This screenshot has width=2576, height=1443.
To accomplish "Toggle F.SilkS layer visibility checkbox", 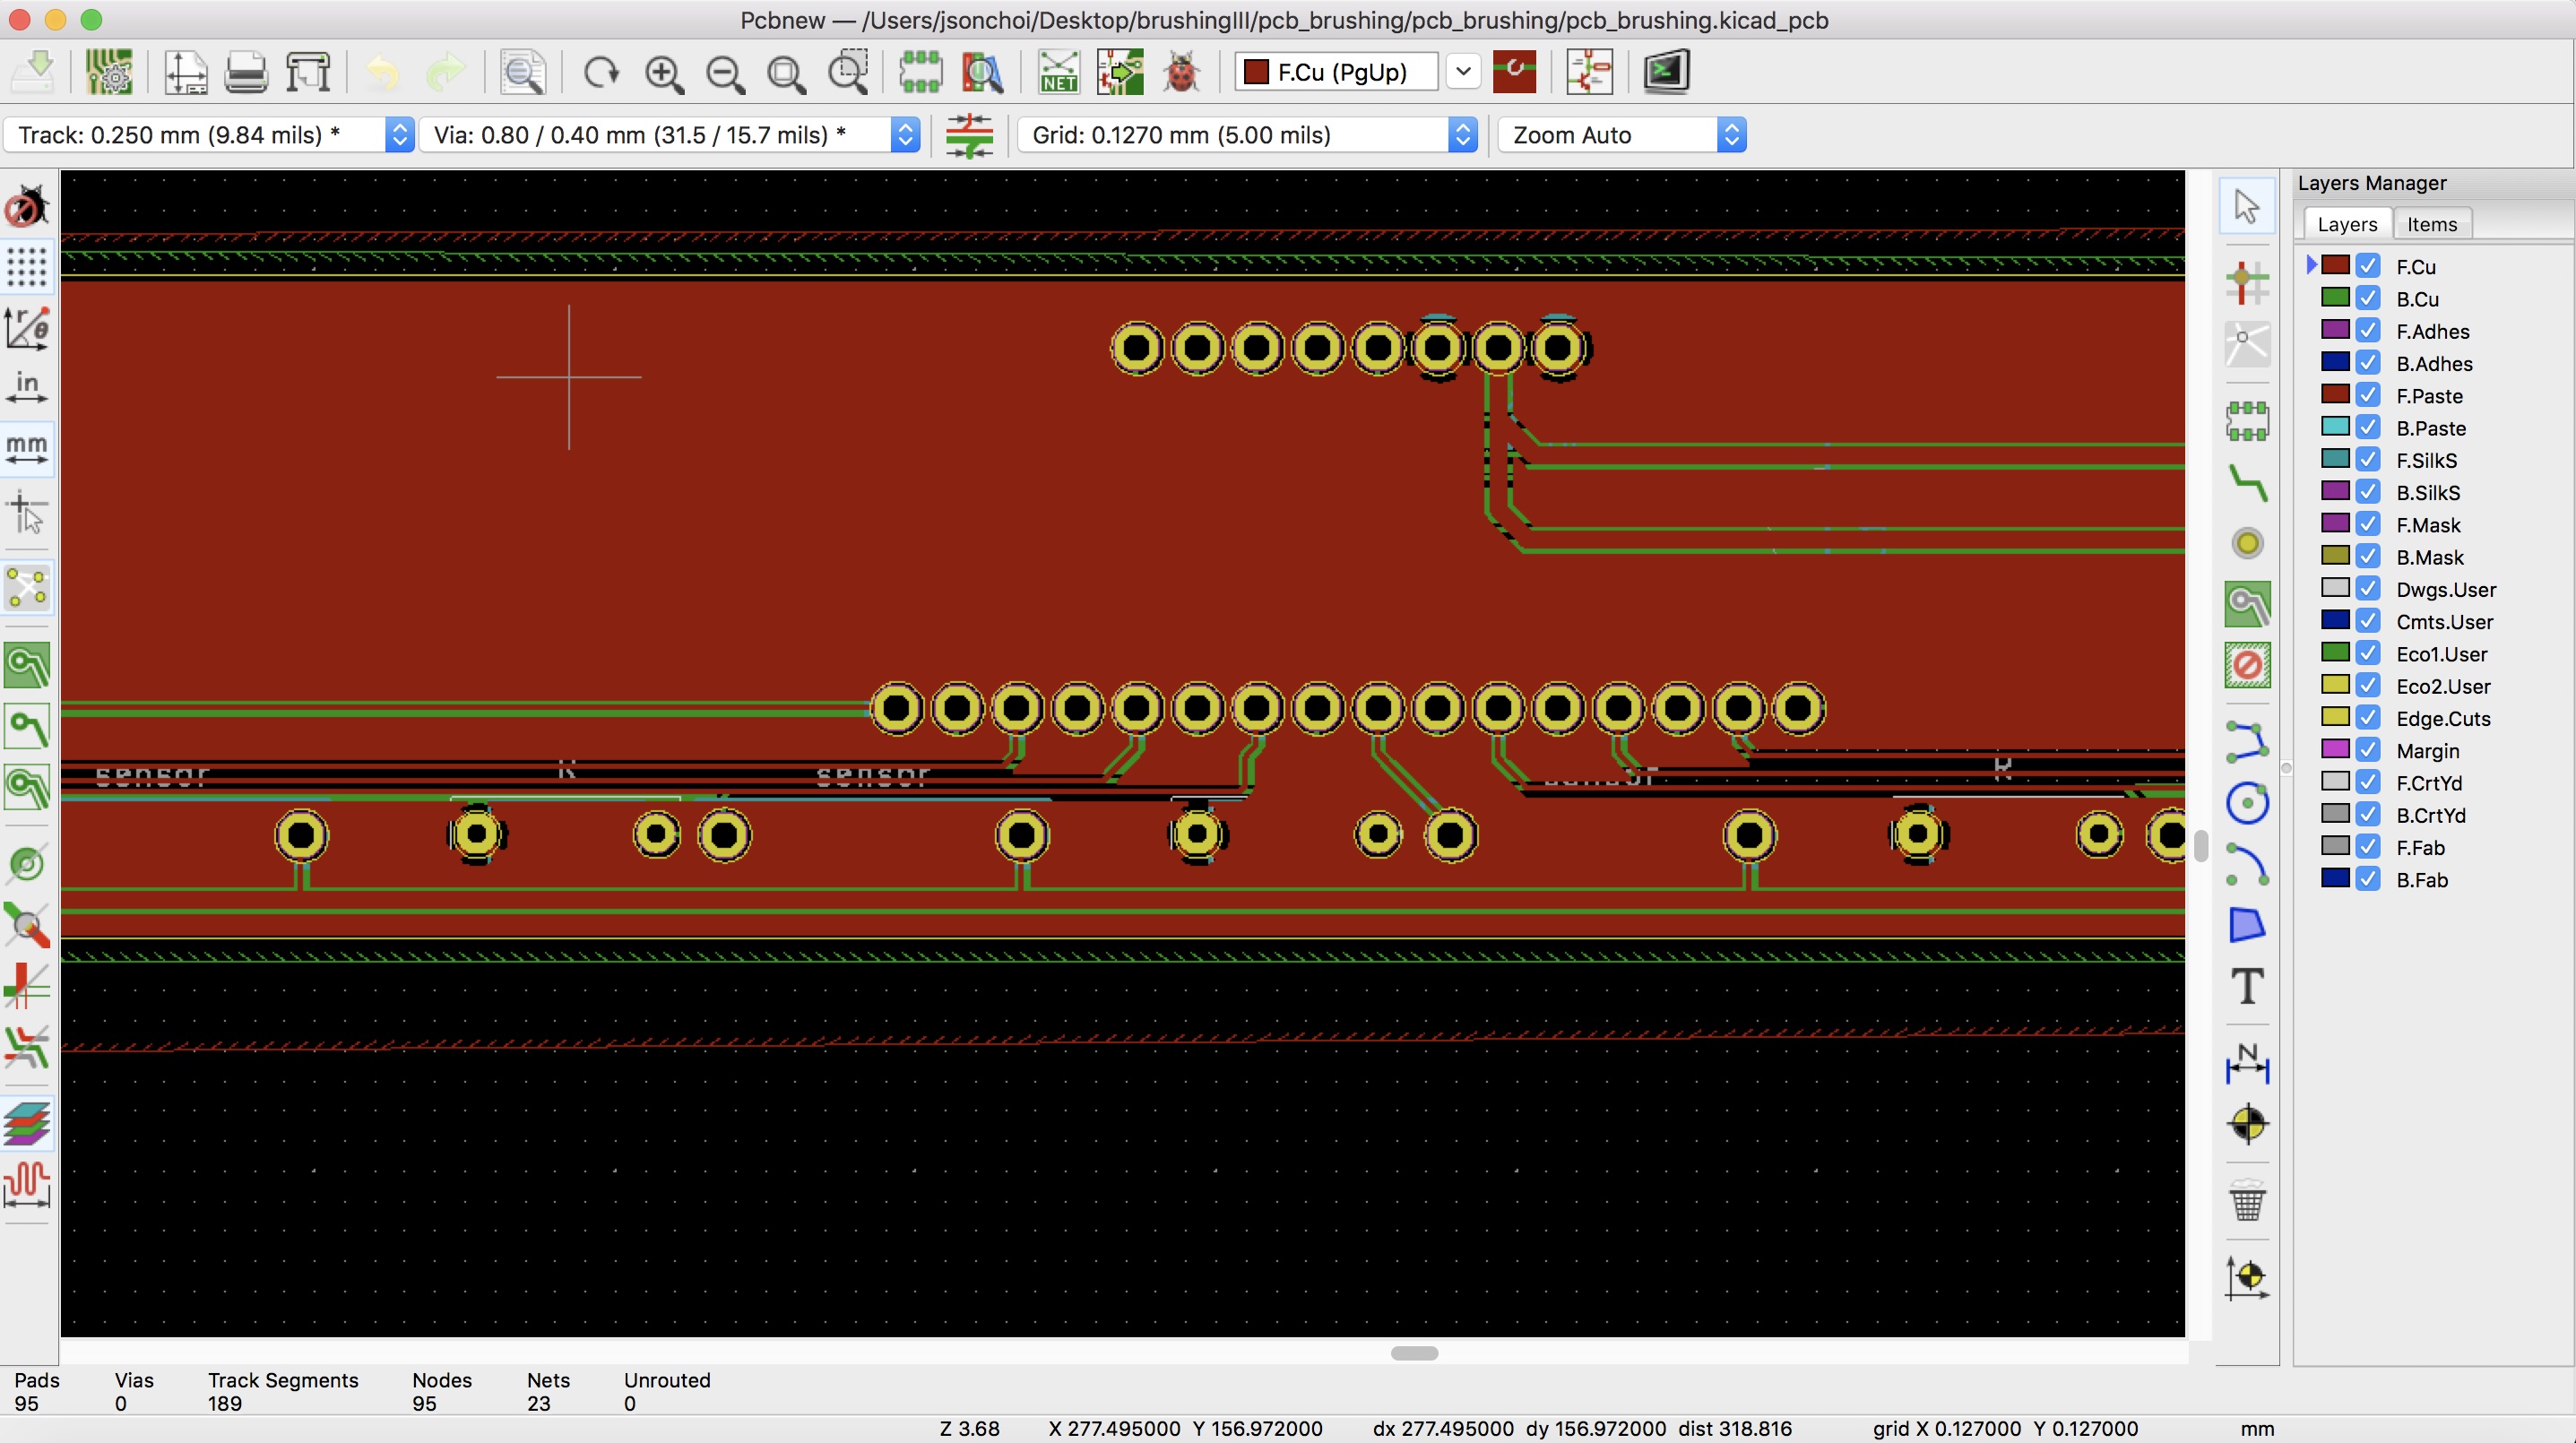I will 2367,459.
